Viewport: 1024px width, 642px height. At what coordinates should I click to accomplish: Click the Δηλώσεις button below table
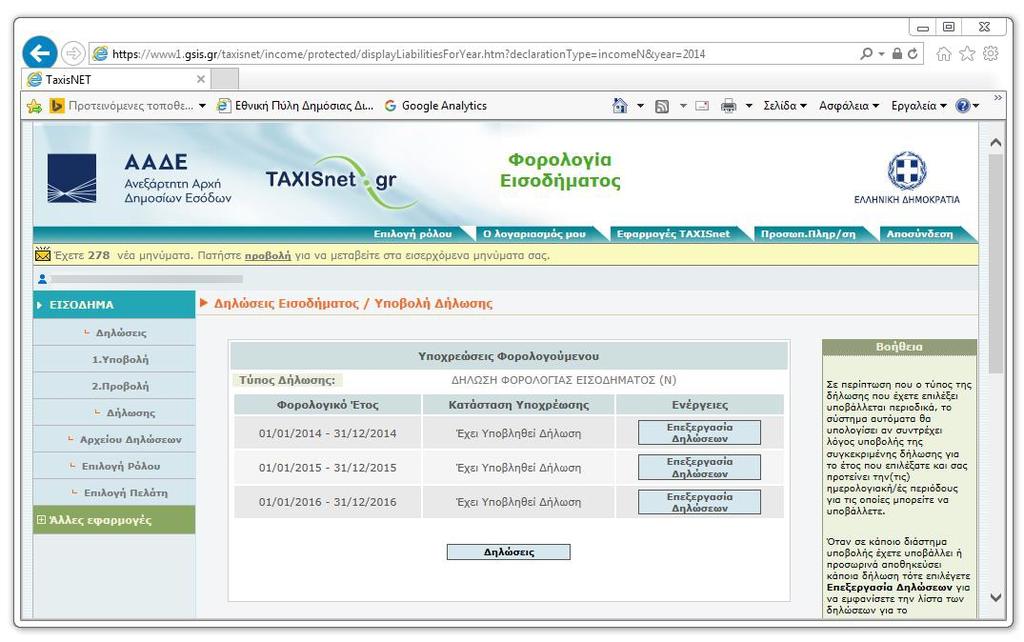[x=509, y=552]
